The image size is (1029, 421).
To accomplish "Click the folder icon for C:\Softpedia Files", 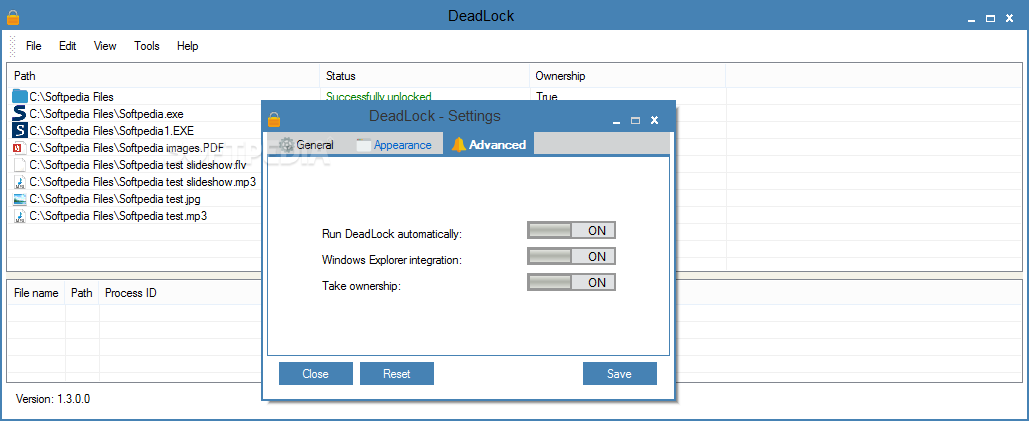I will click(20, 96).
